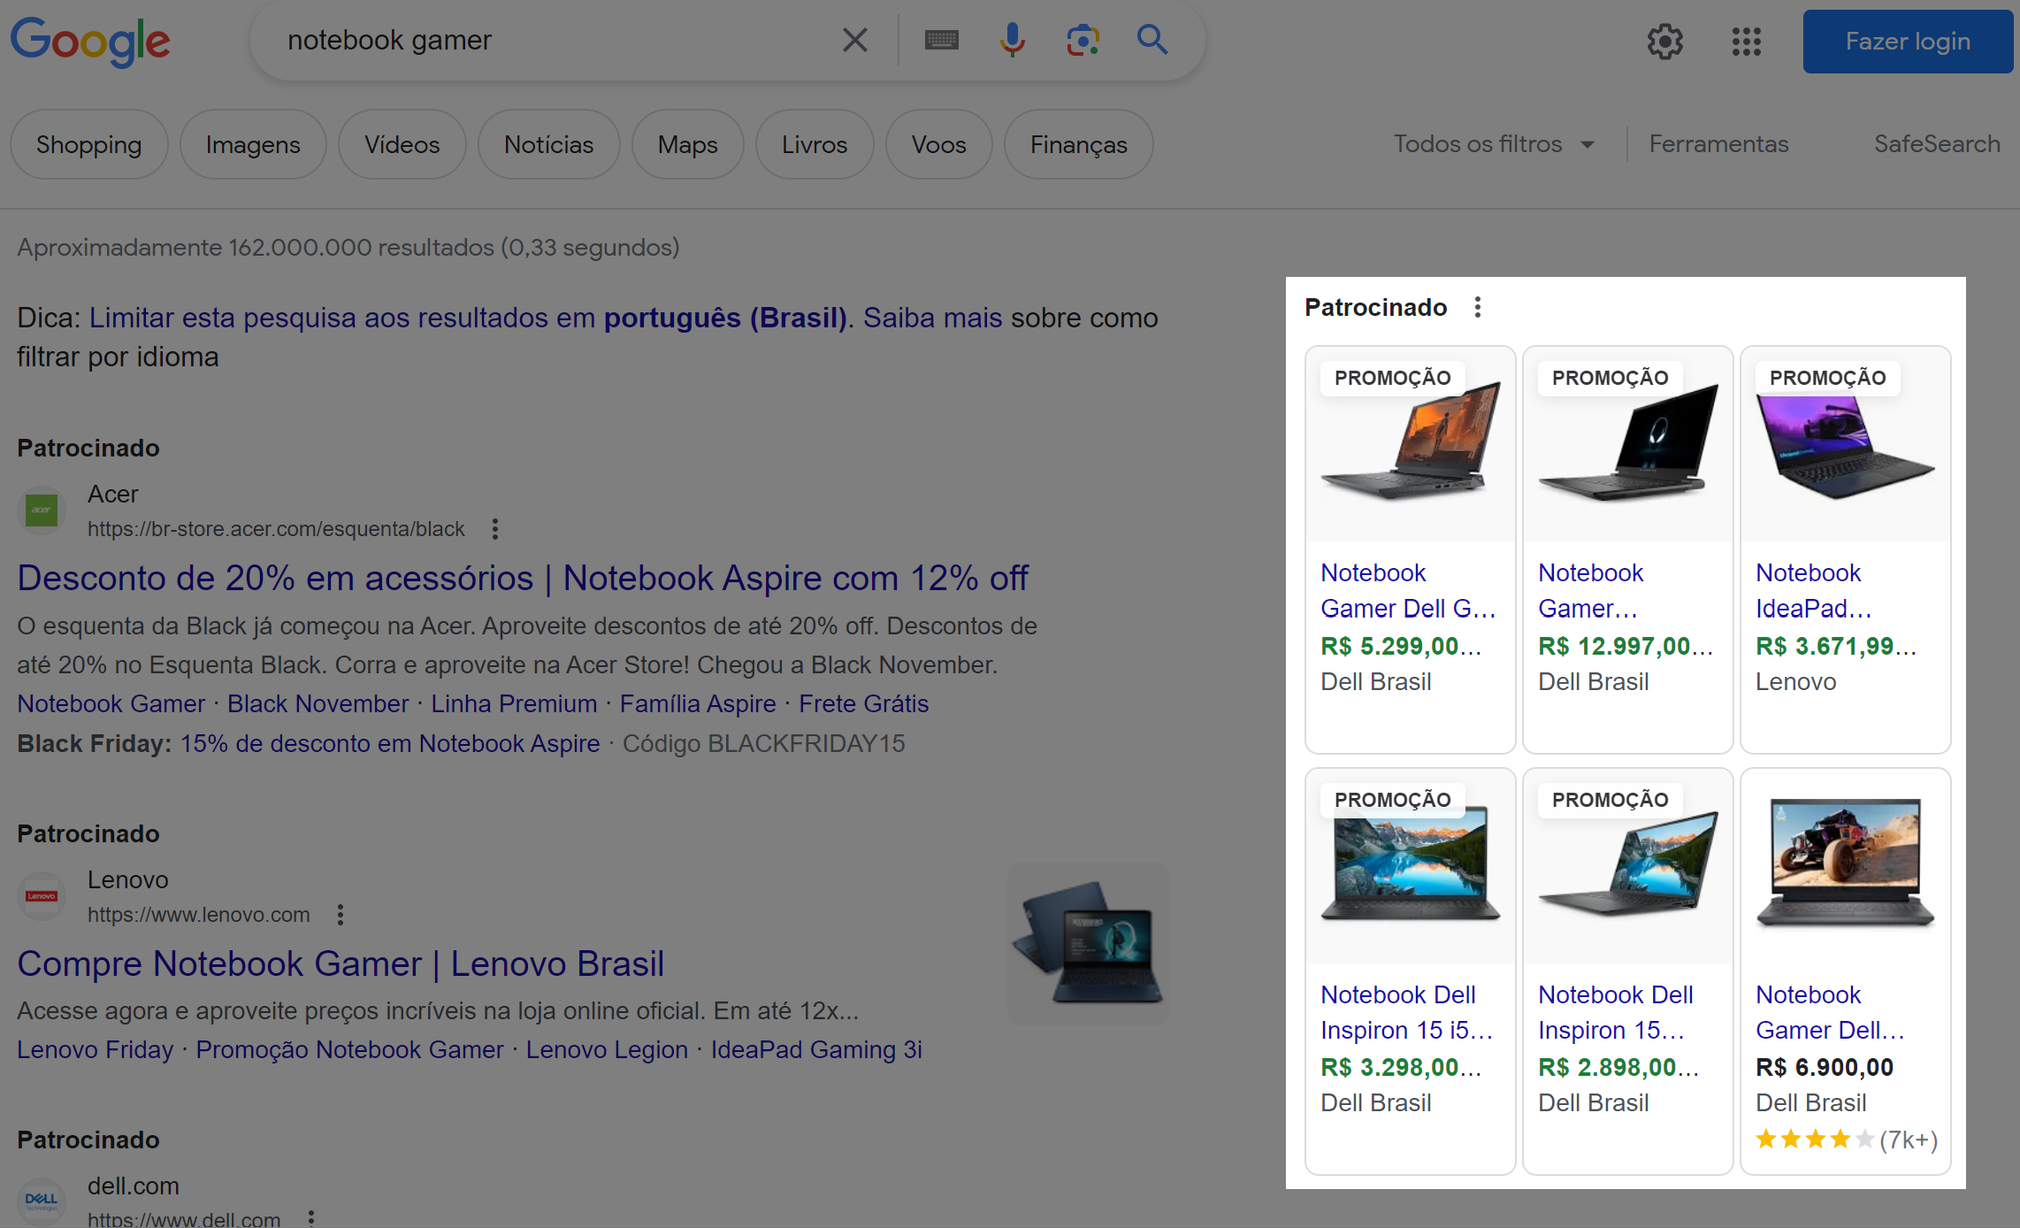Click inside the search input field
The height and width of the screenshot is (1228, 2020).
coord(560,40)
